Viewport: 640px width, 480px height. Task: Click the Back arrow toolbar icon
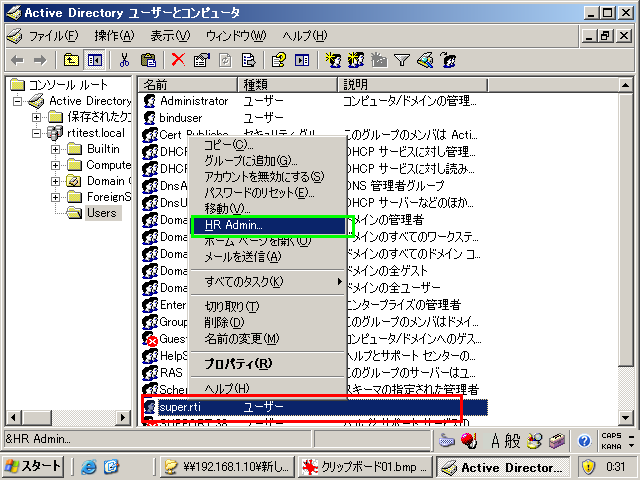17,60
